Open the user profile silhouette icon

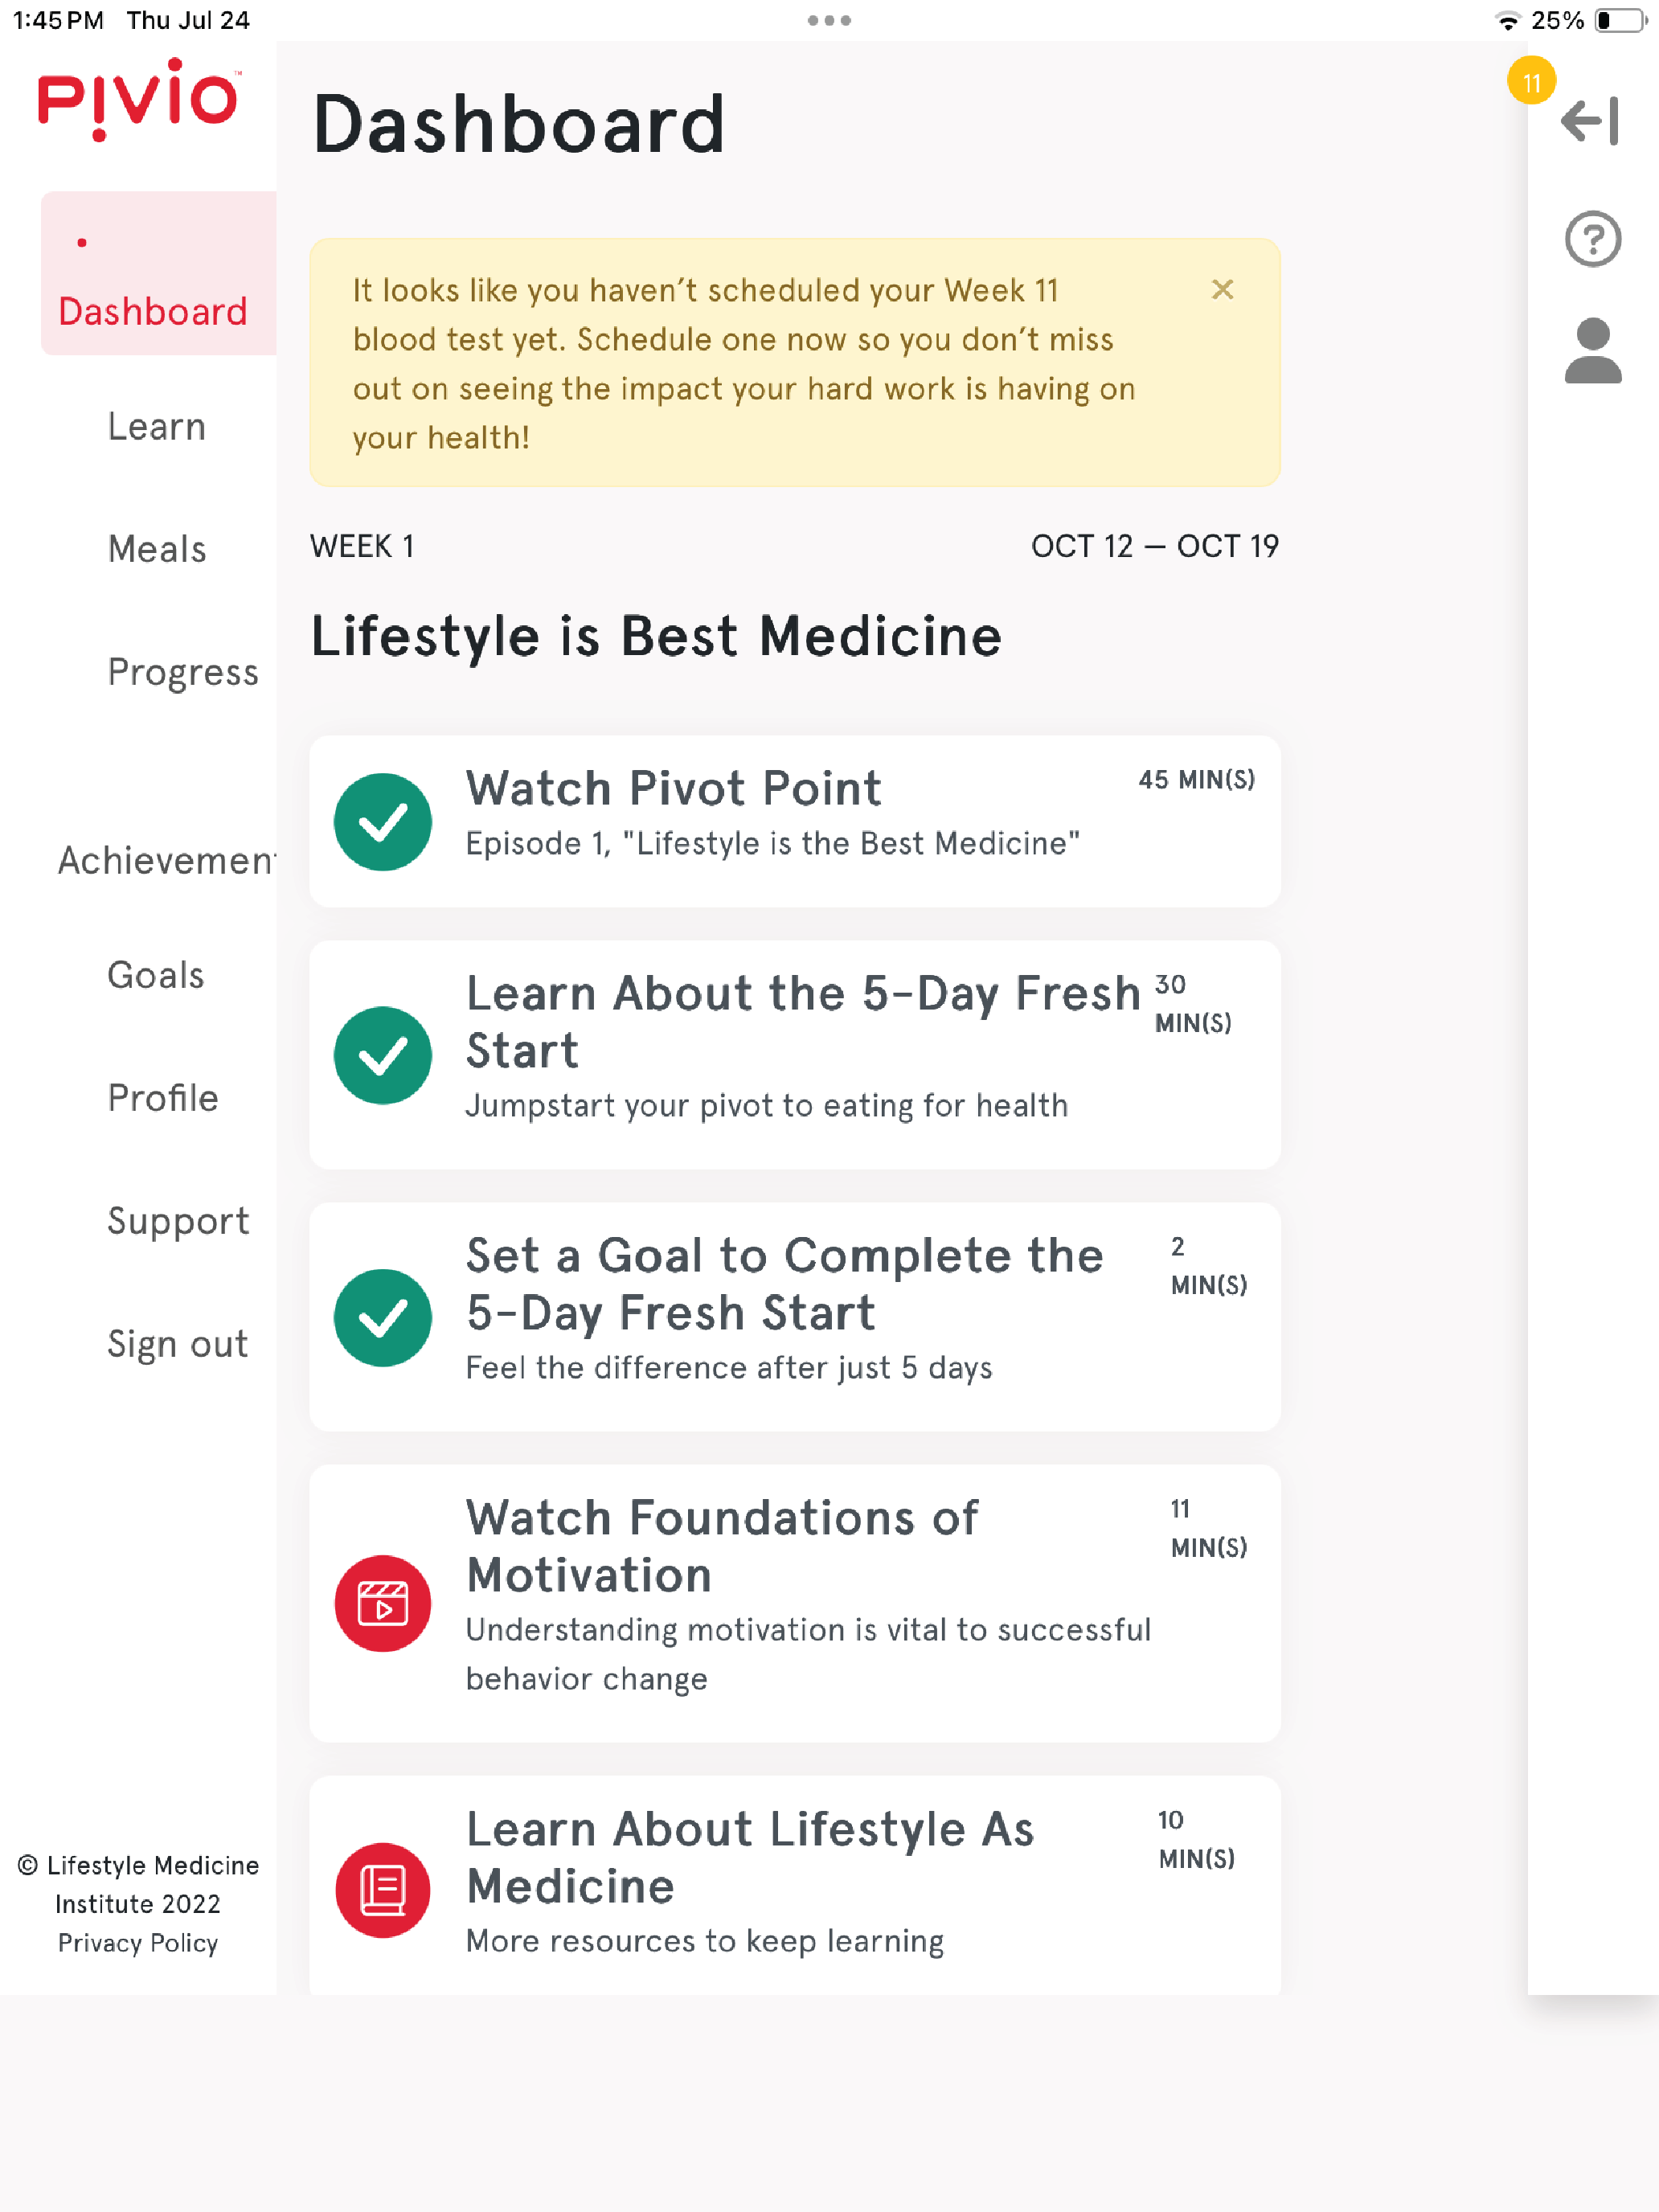point(1592,351)
